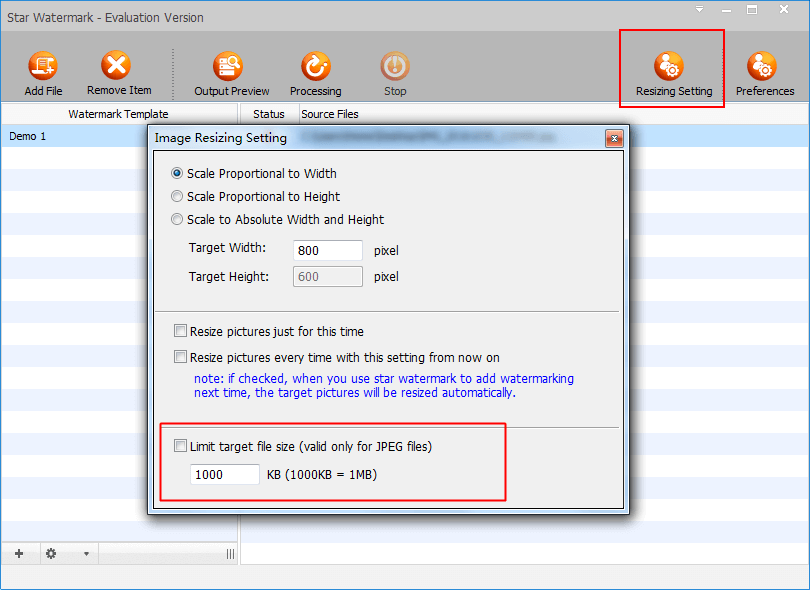This screenshot has height=590, width=810.
Task: Click the Source Files column header
Action: pos(330,114)
